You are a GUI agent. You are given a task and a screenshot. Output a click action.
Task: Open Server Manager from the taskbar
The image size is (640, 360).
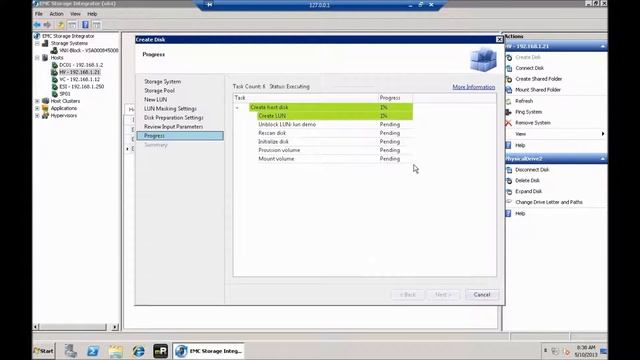pos(70,351)
